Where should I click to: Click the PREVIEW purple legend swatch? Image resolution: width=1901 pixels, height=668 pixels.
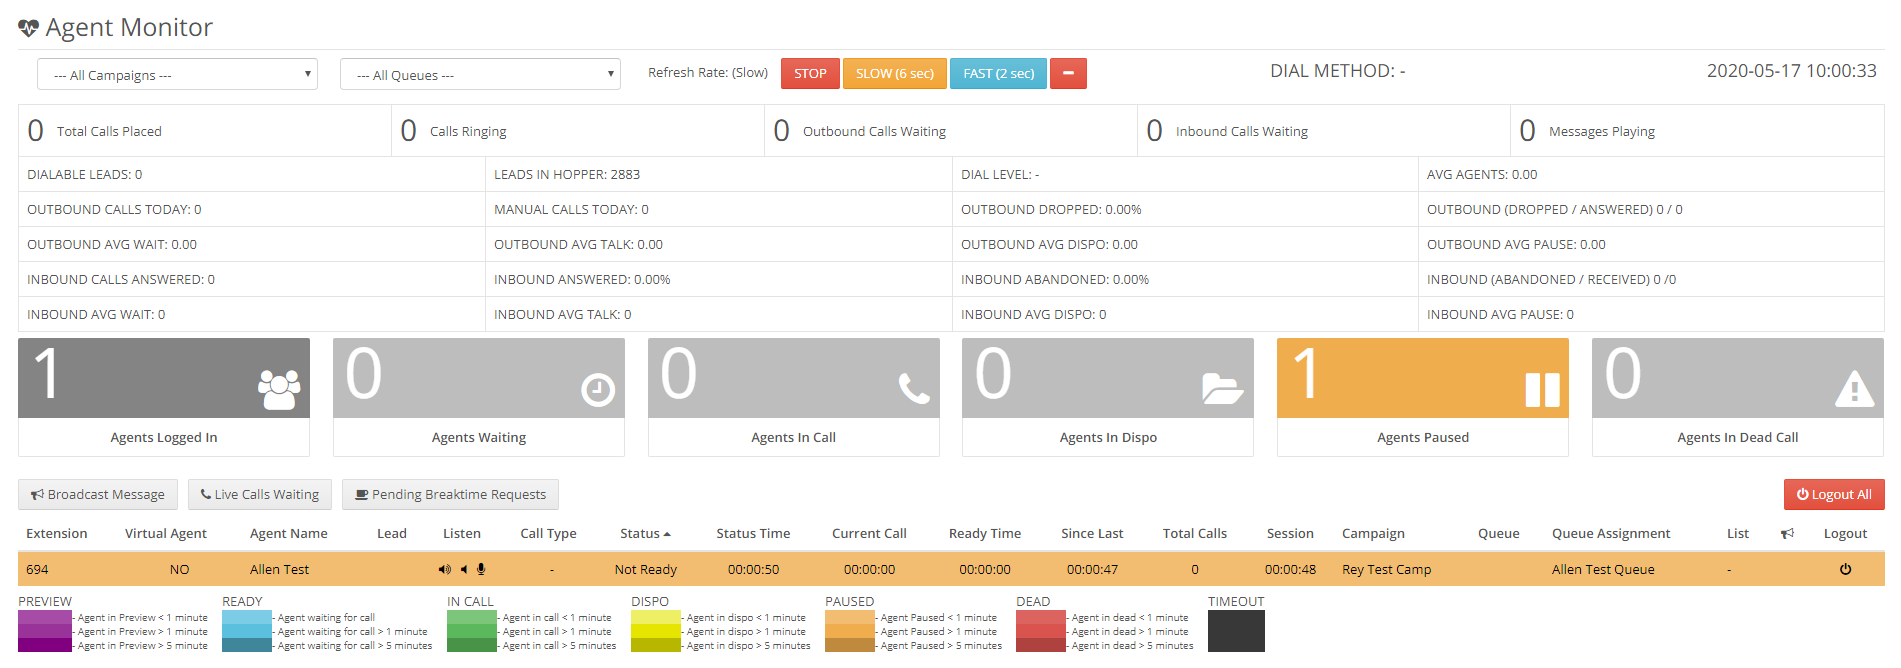[x=45, y=631]
